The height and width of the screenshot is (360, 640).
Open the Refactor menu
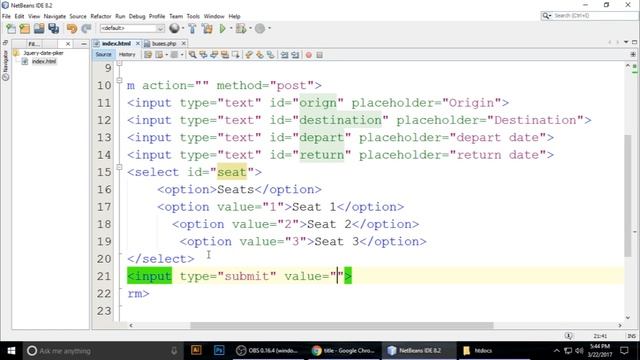tap(101, 16)
